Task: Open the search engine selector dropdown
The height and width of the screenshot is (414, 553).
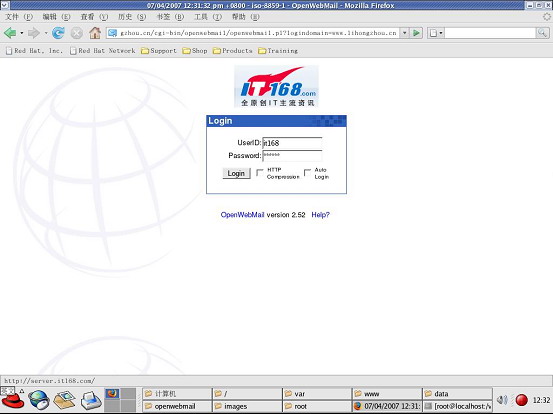Action: tap(436, 33)
